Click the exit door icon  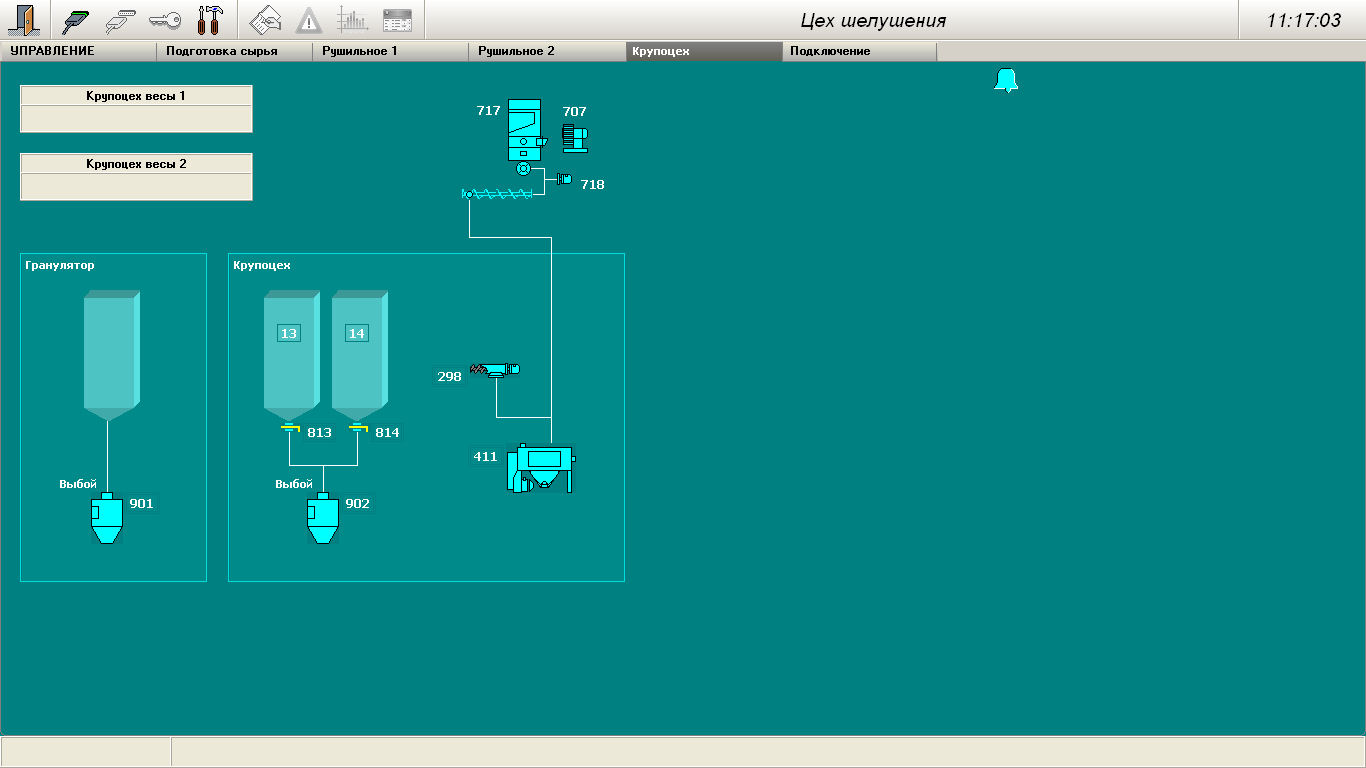[x=22, y=20]
